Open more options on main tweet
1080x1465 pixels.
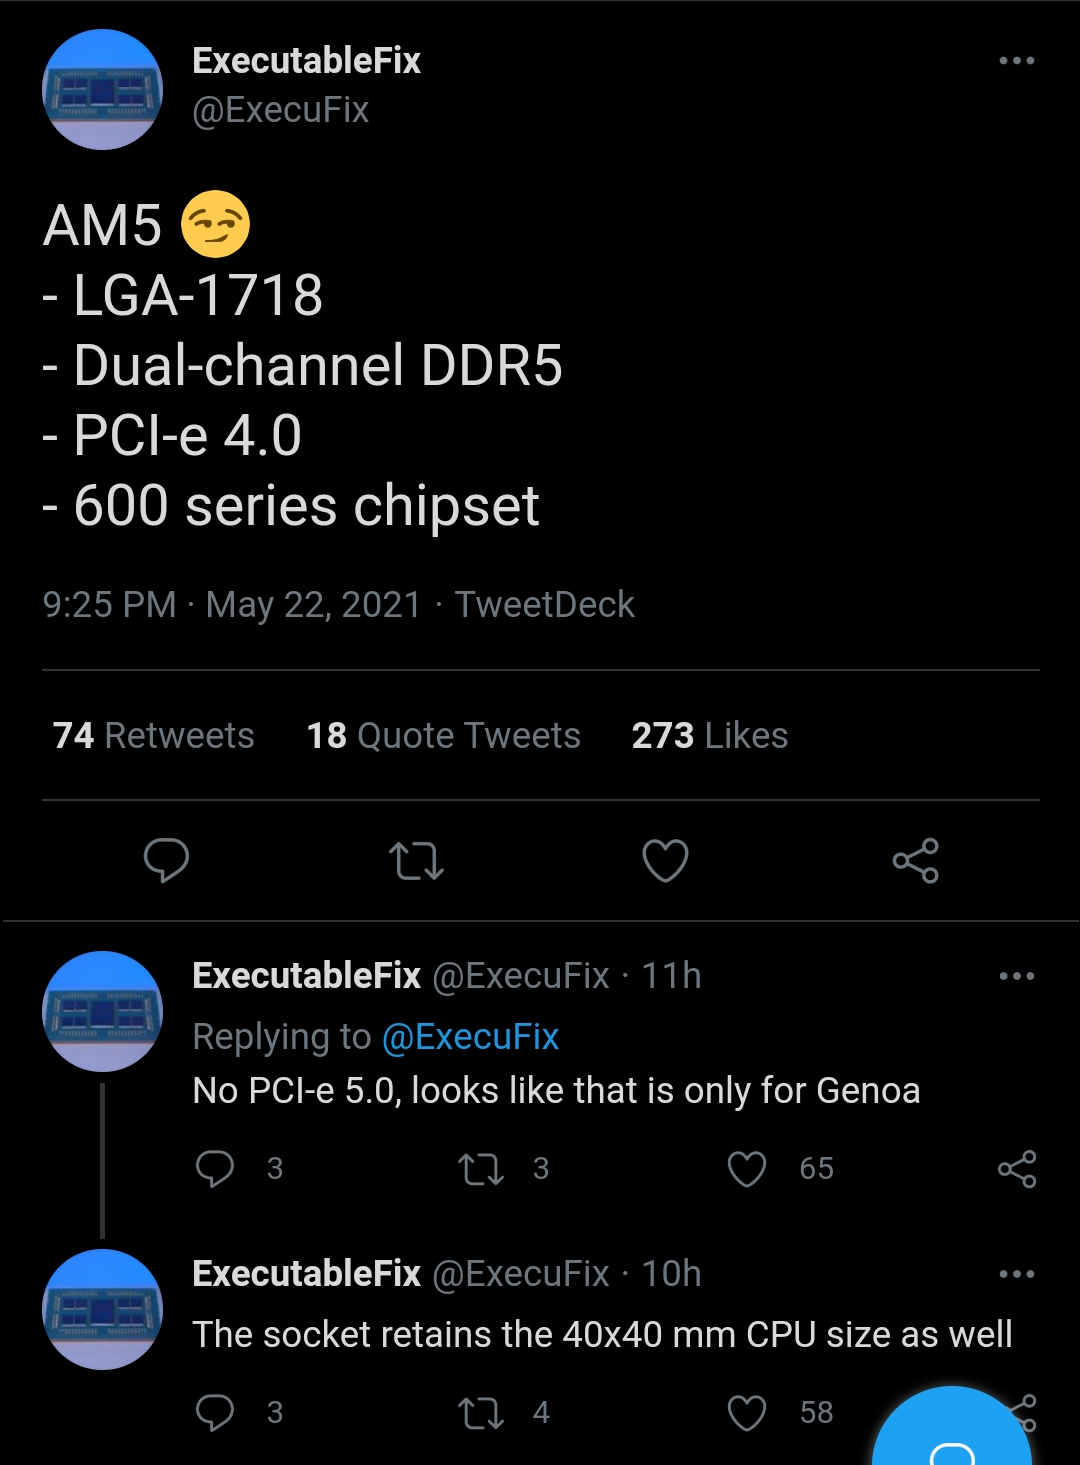click(x=1016, y=61)
